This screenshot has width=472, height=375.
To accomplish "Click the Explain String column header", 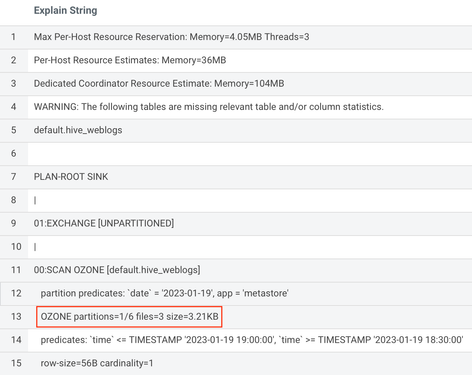I will tap(65, 10).
